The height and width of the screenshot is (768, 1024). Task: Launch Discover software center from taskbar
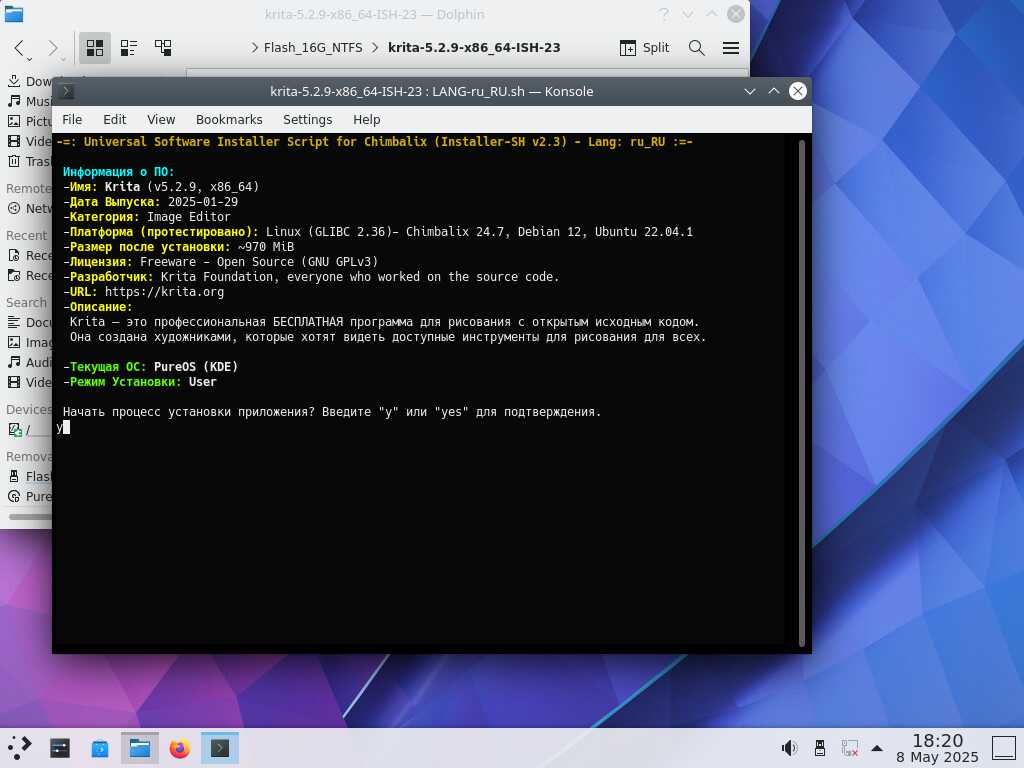[100, 748]
